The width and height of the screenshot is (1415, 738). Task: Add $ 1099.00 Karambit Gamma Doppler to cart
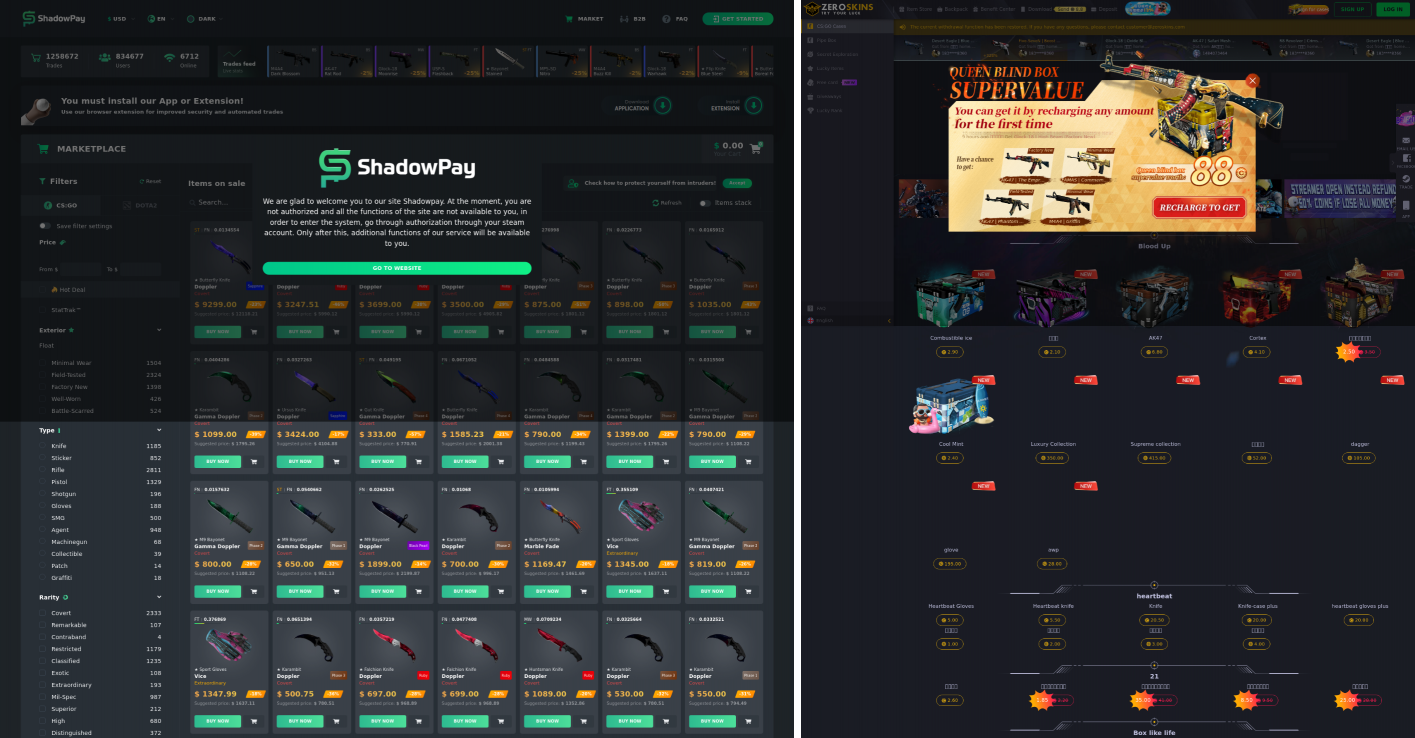tap(253, 462)
